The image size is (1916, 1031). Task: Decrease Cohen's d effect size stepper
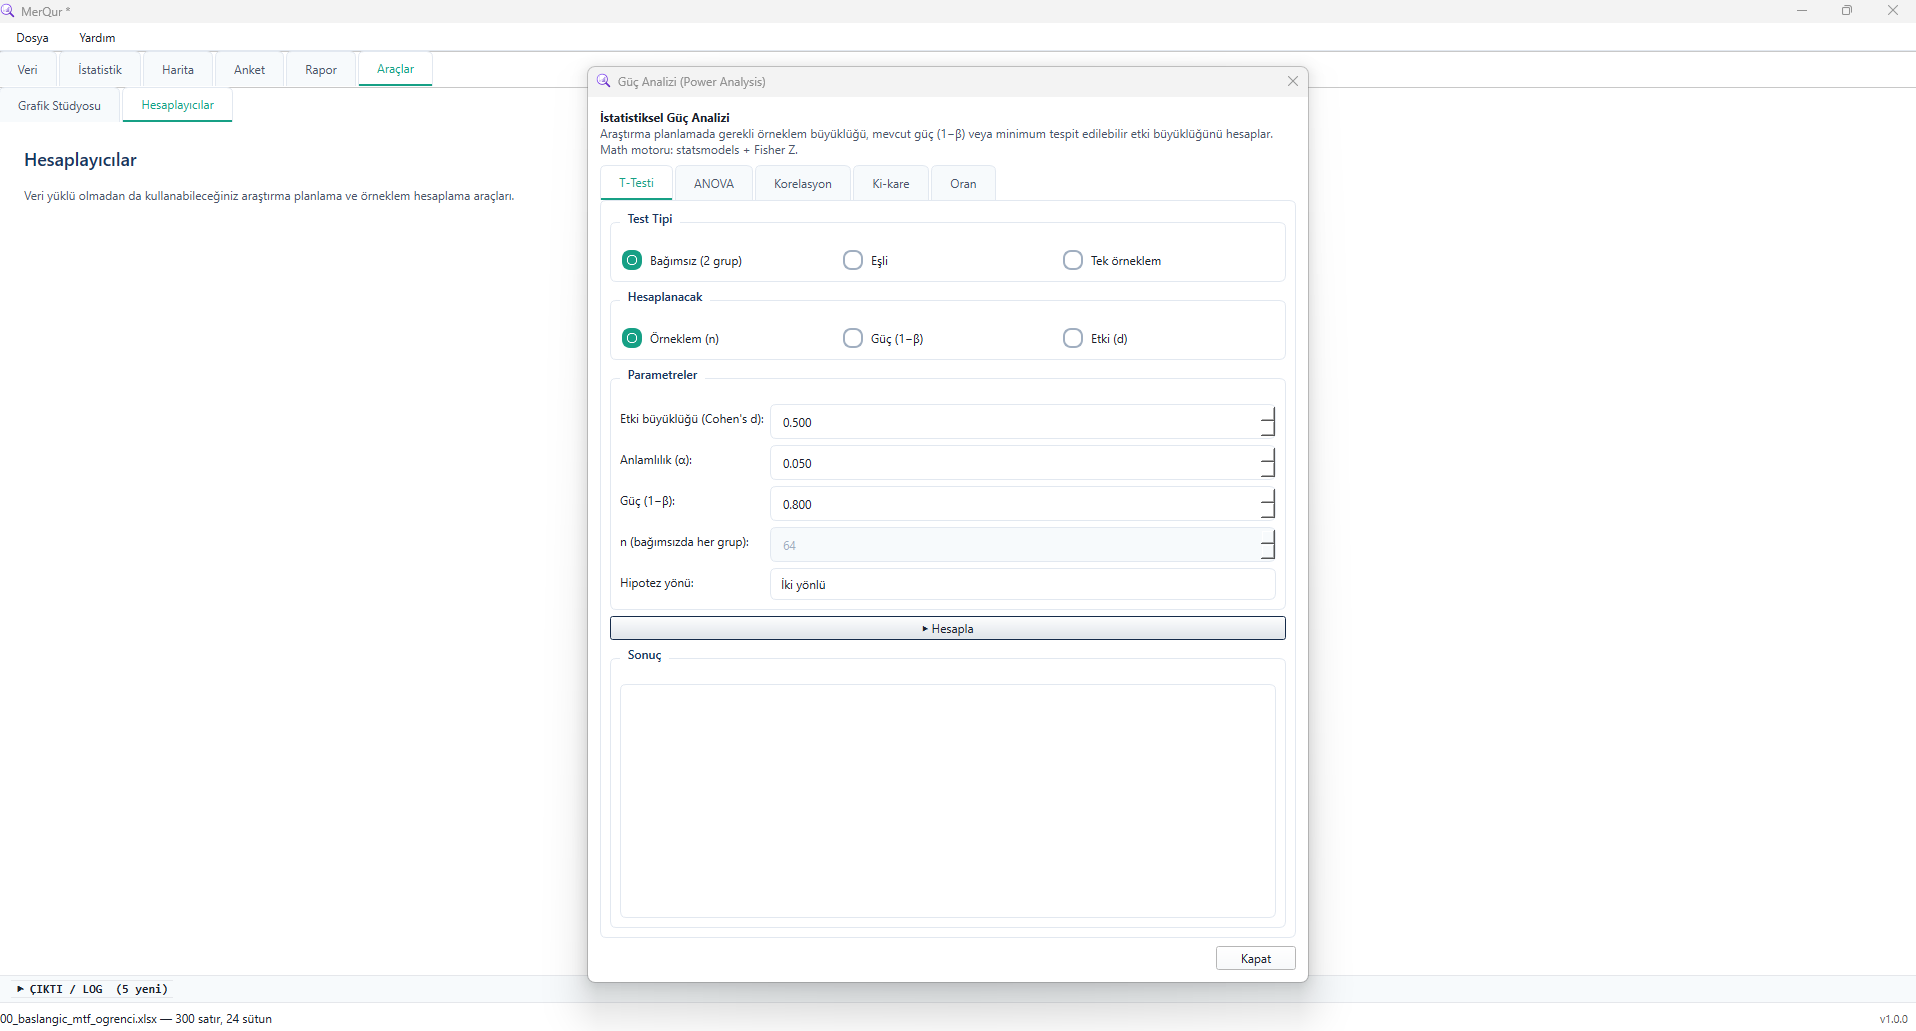[x=1268, y=429]
